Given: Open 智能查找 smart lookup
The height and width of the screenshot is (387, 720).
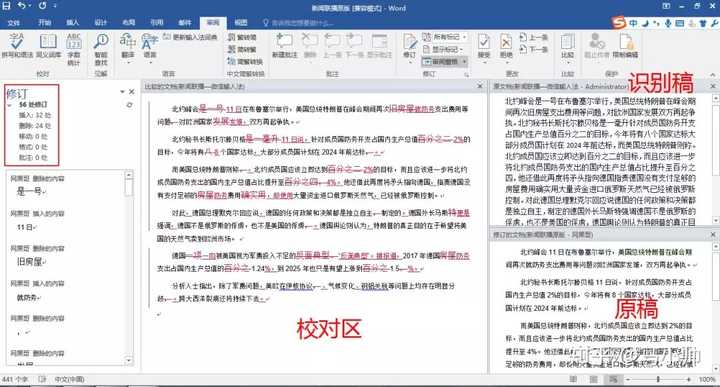Looking at the screenshot, I should point(101,49).
